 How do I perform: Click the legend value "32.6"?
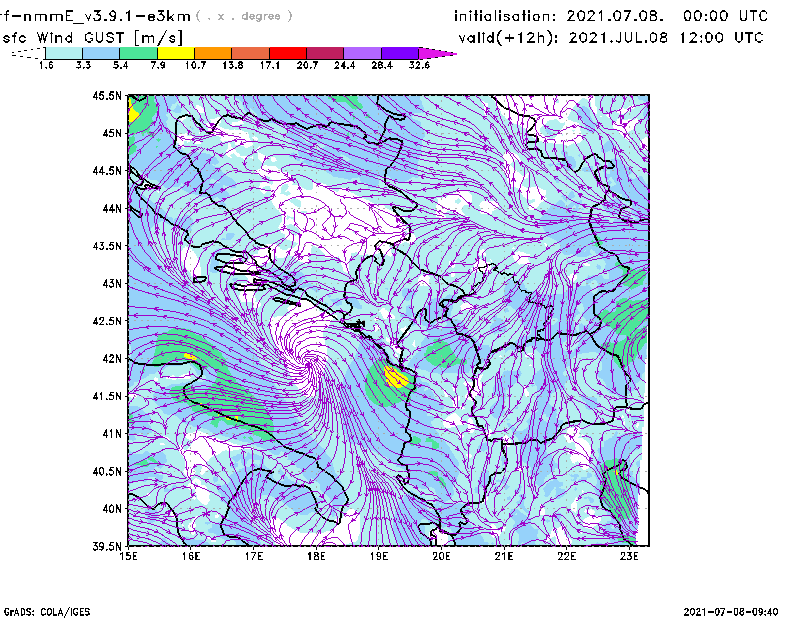pyautogui.click(x=419, y=65)
